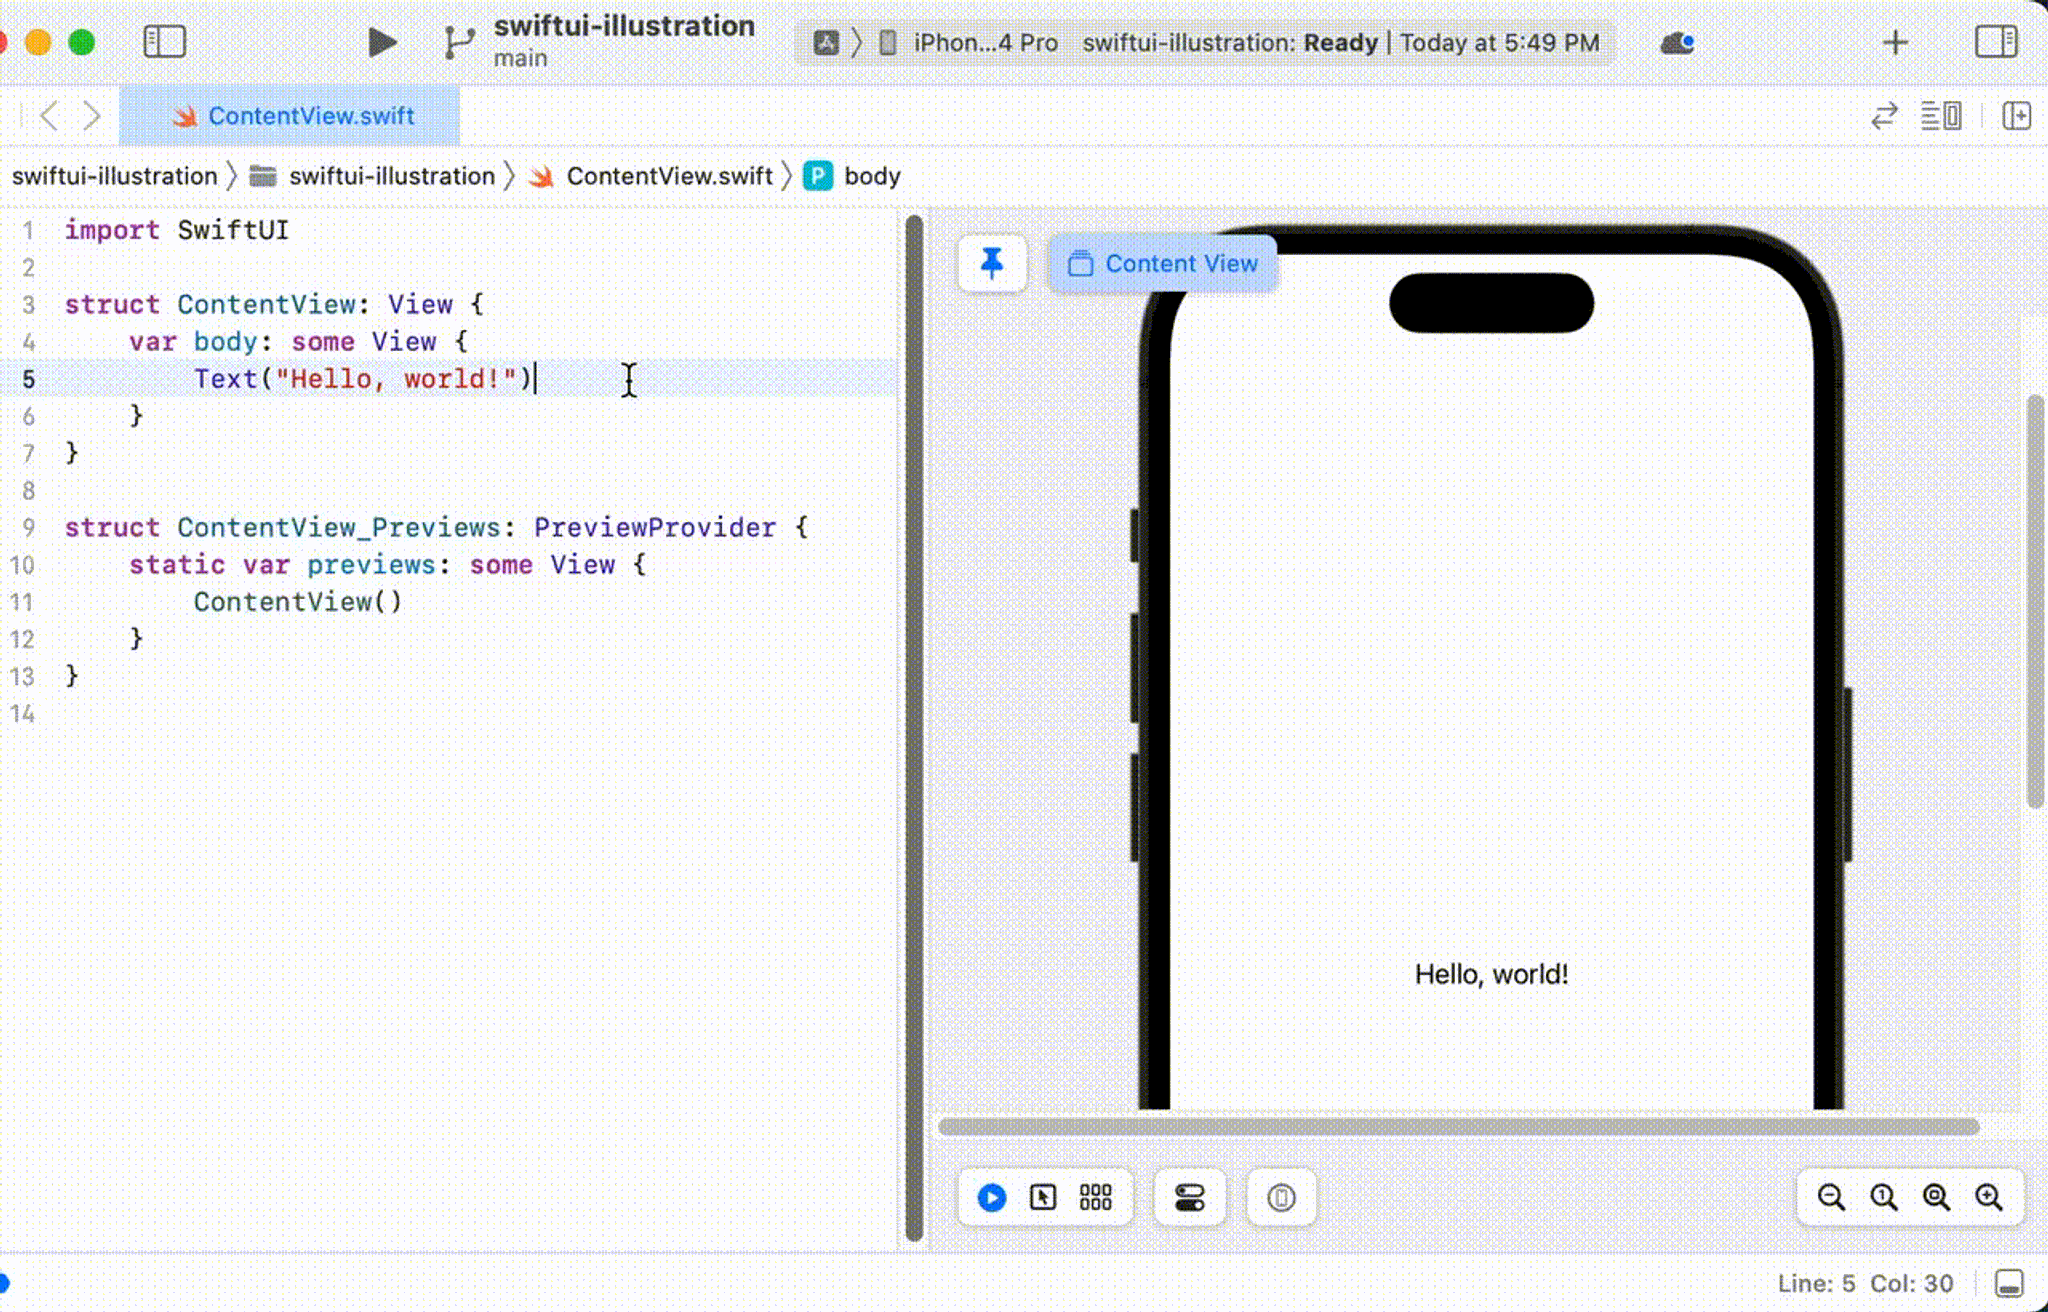Viewport: 2048px width, 1312px height.
Task: Click the horizontal preview scrollbar
Action: point(1458,1127)
